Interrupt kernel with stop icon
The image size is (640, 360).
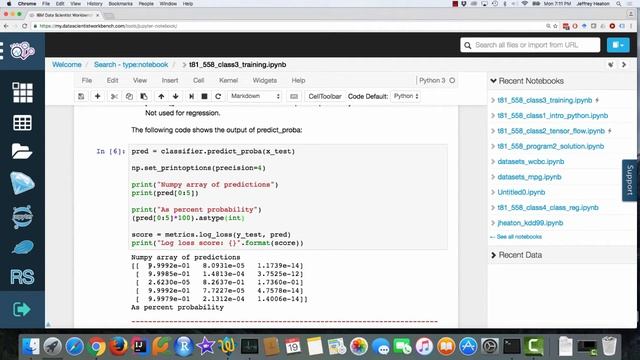(x=204, y=96)
